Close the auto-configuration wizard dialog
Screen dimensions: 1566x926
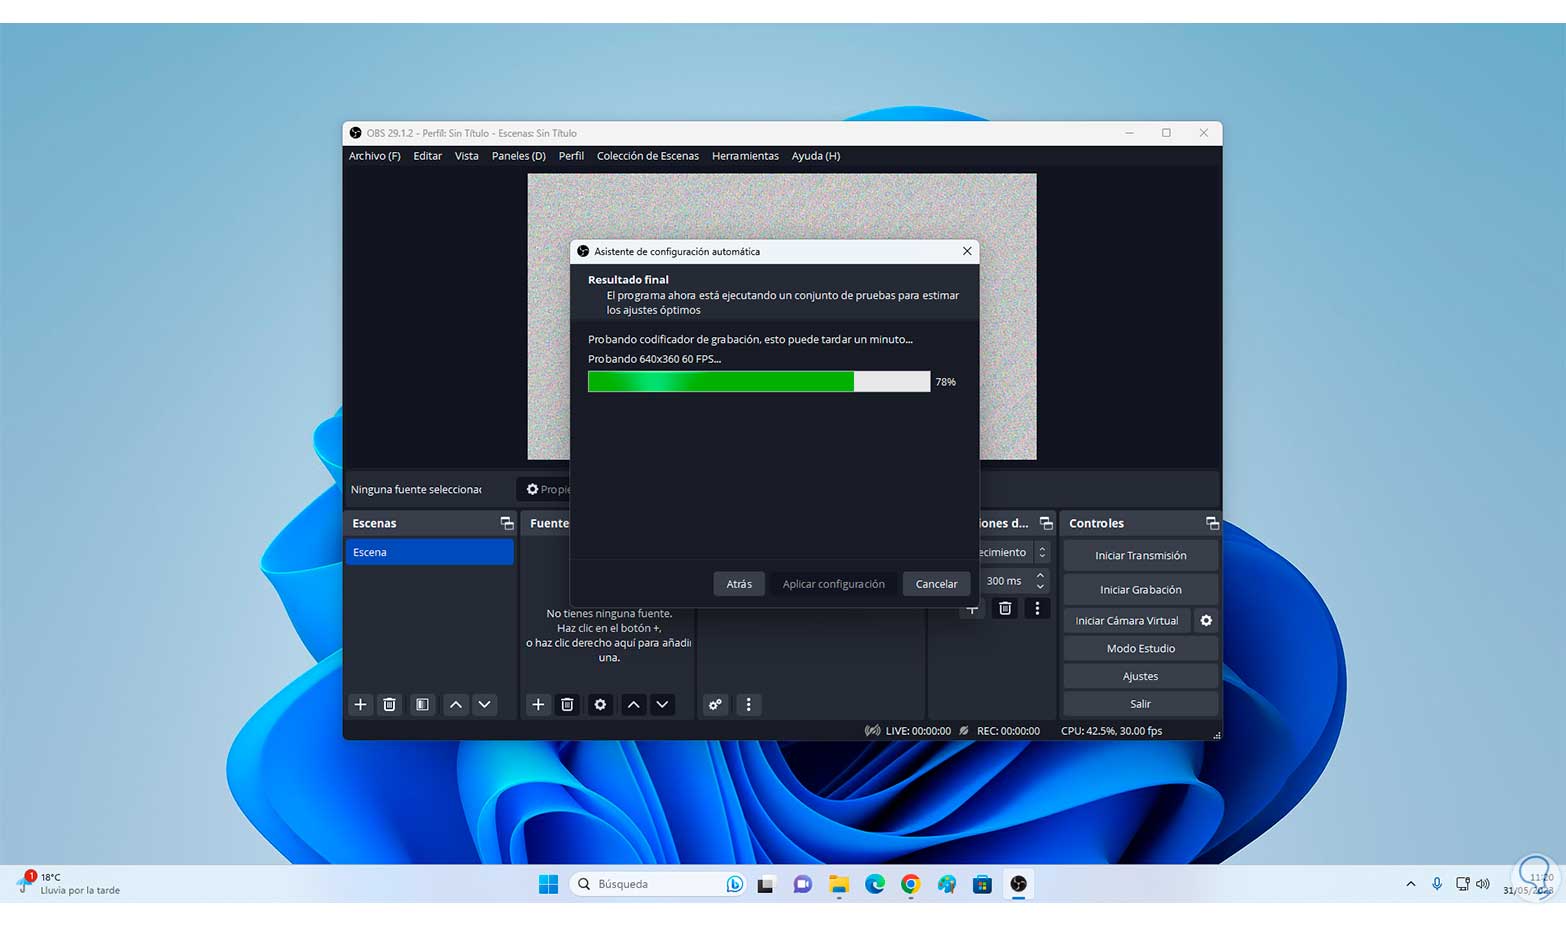967,251
